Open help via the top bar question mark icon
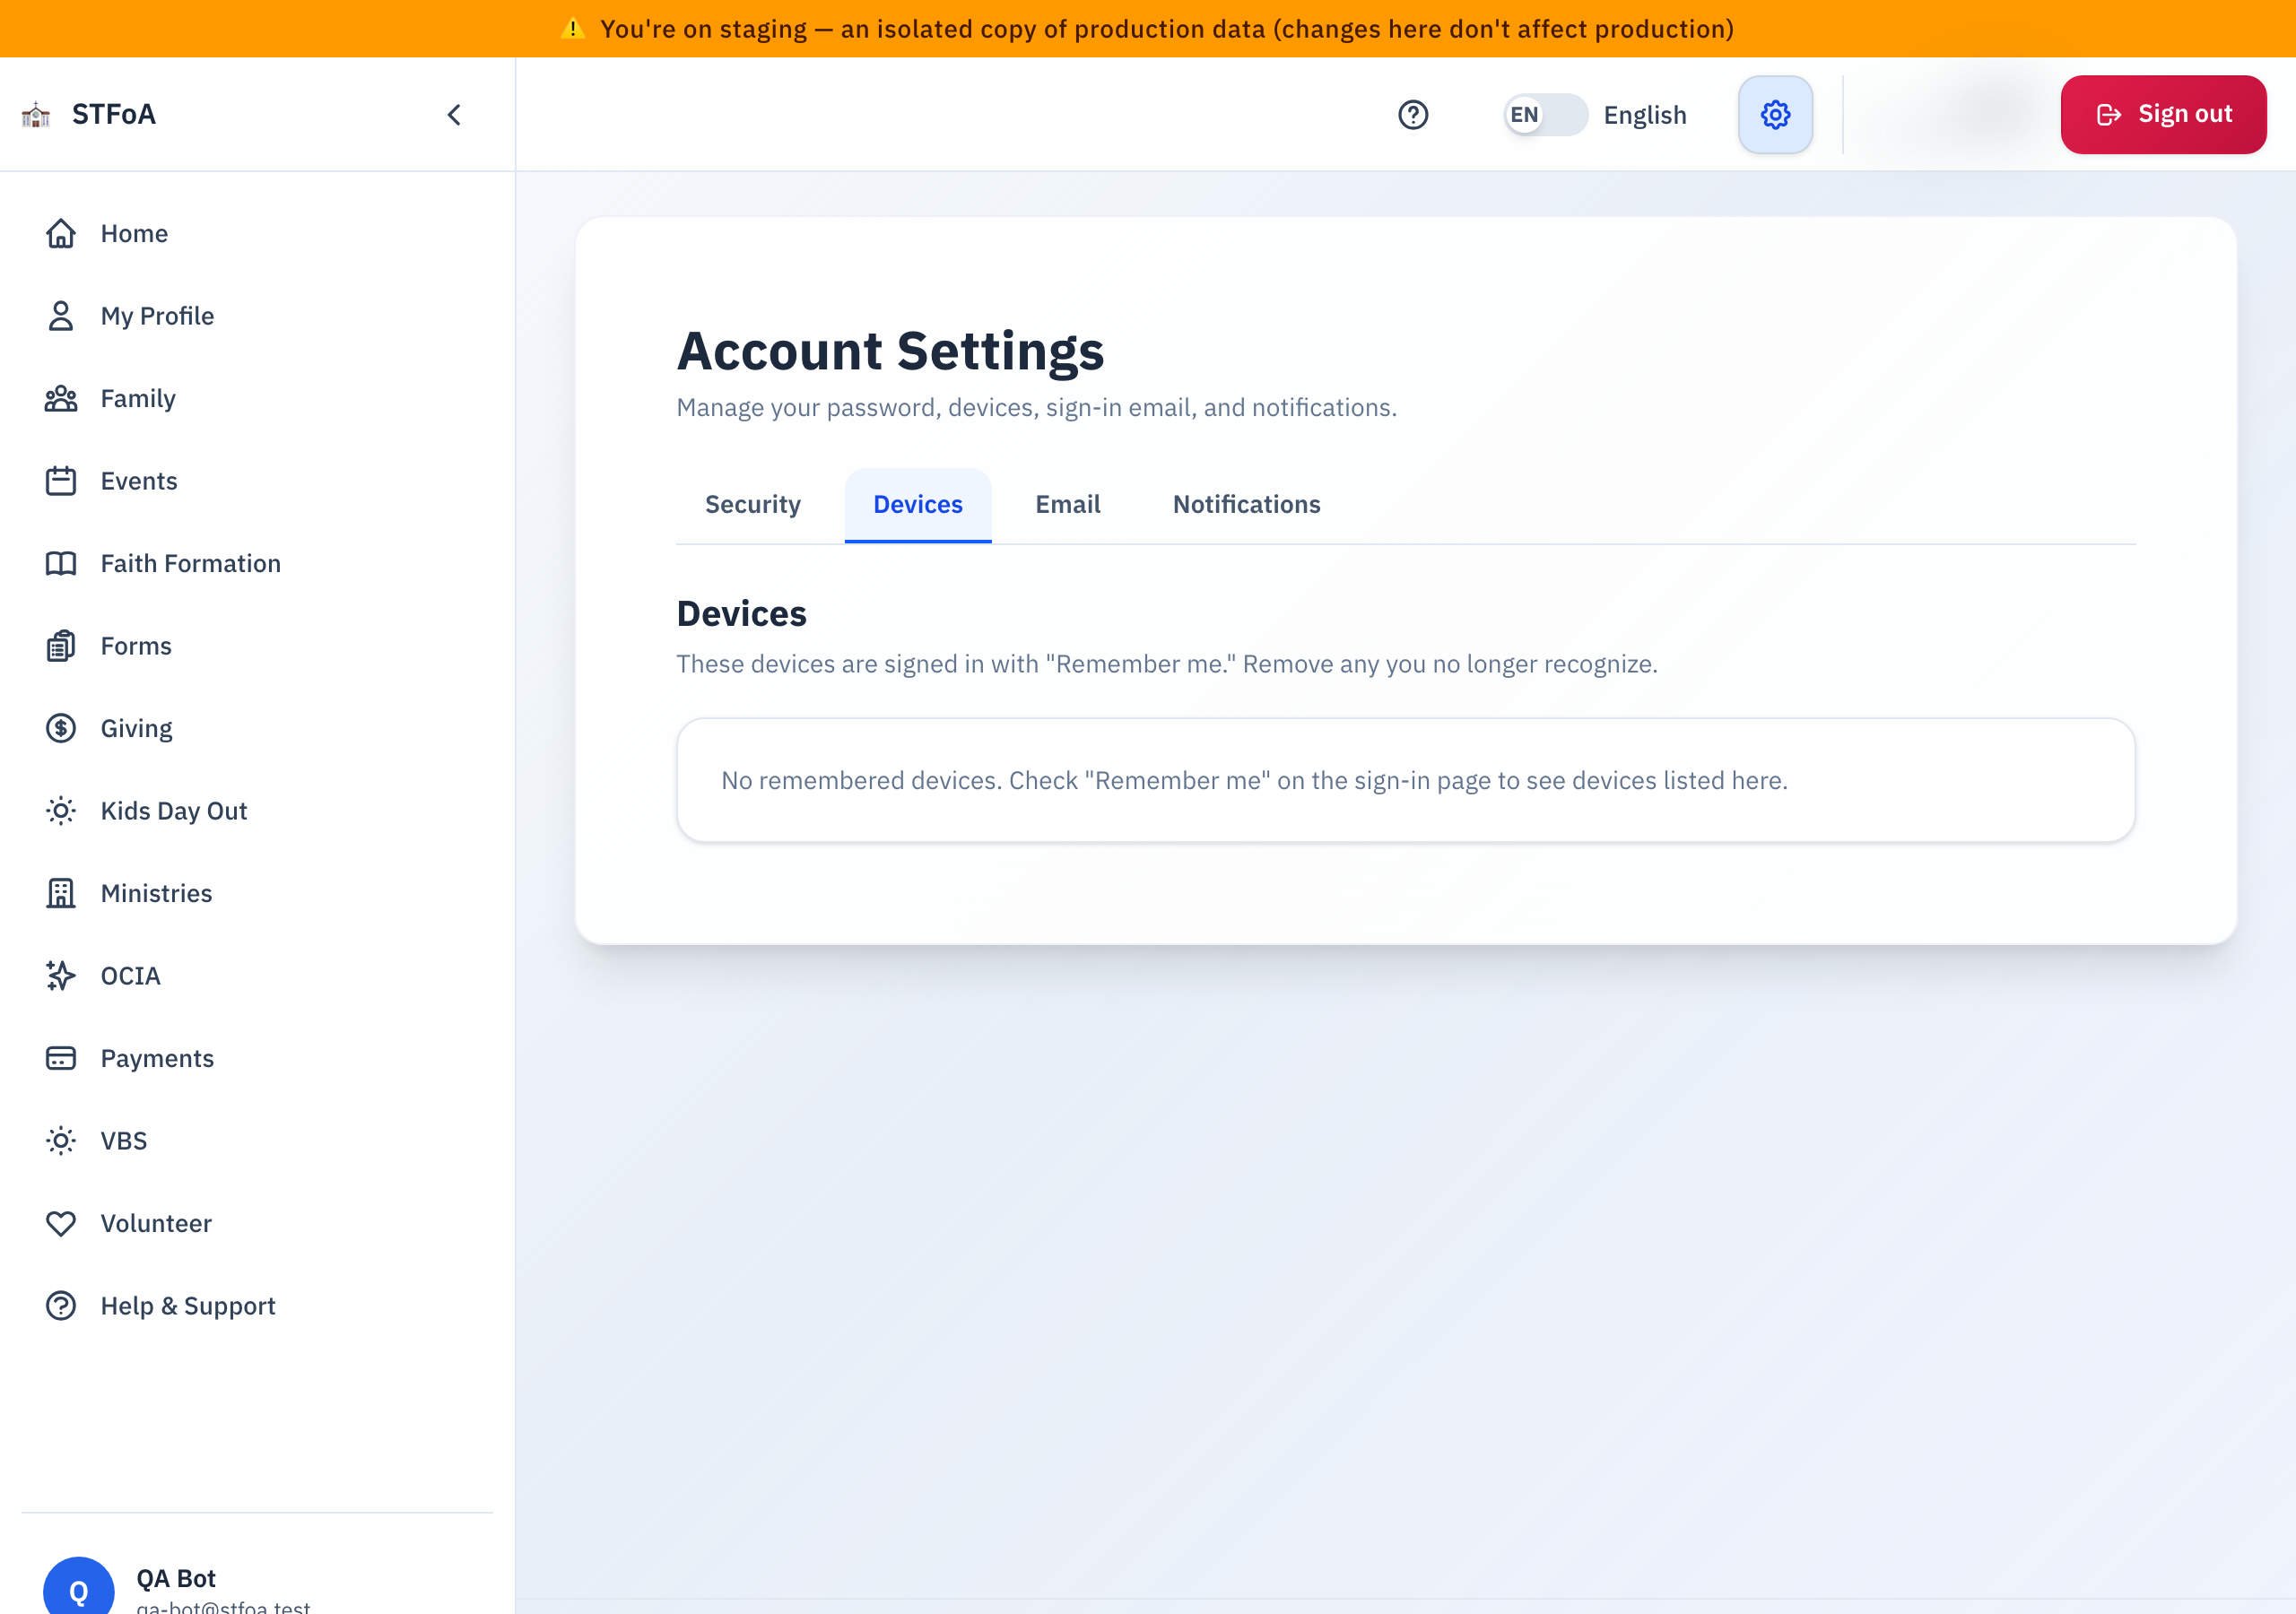 point(1413,115)
